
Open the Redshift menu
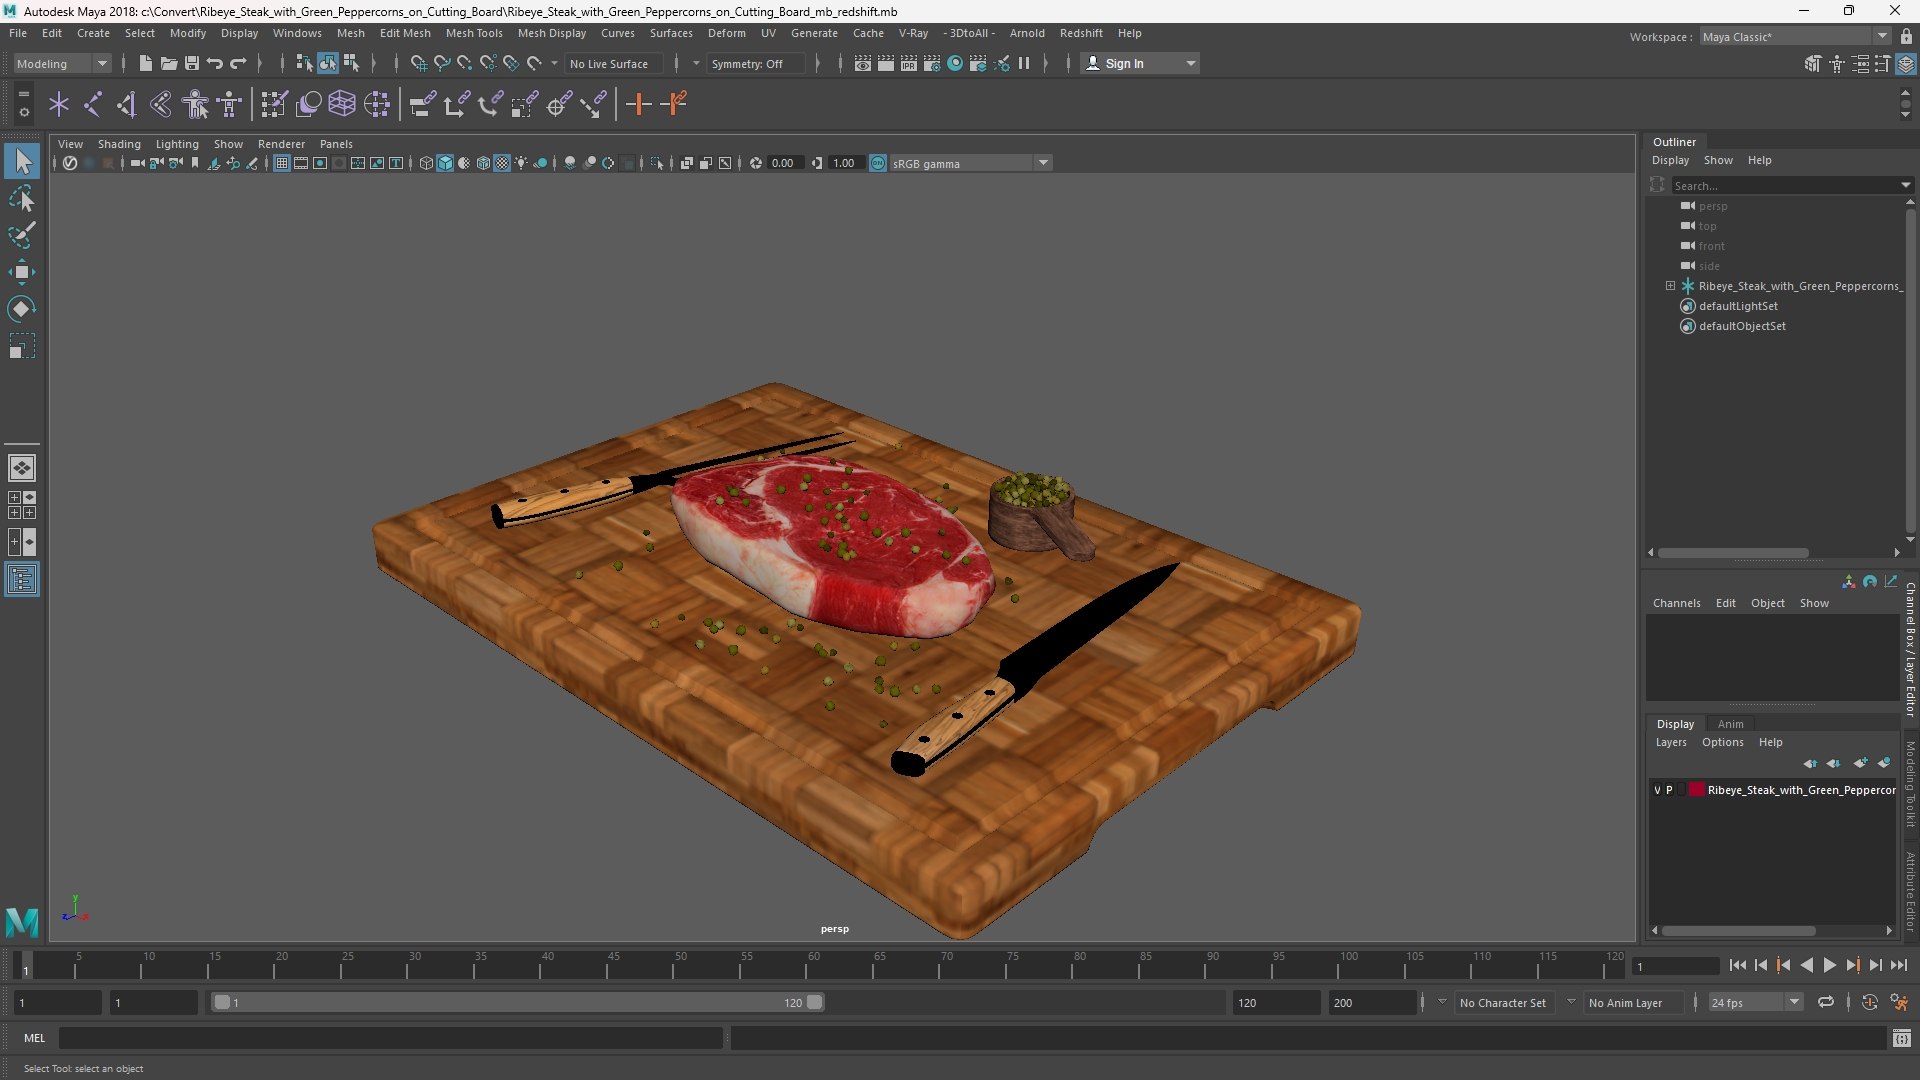[x=1081, y=33]
